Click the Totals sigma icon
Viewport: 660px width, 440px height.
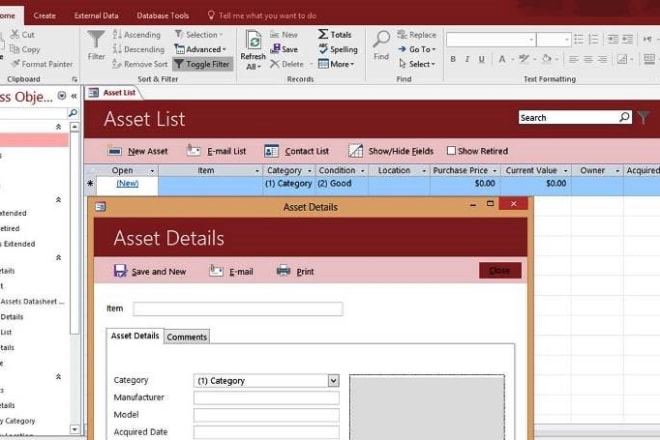coord(323,34)
